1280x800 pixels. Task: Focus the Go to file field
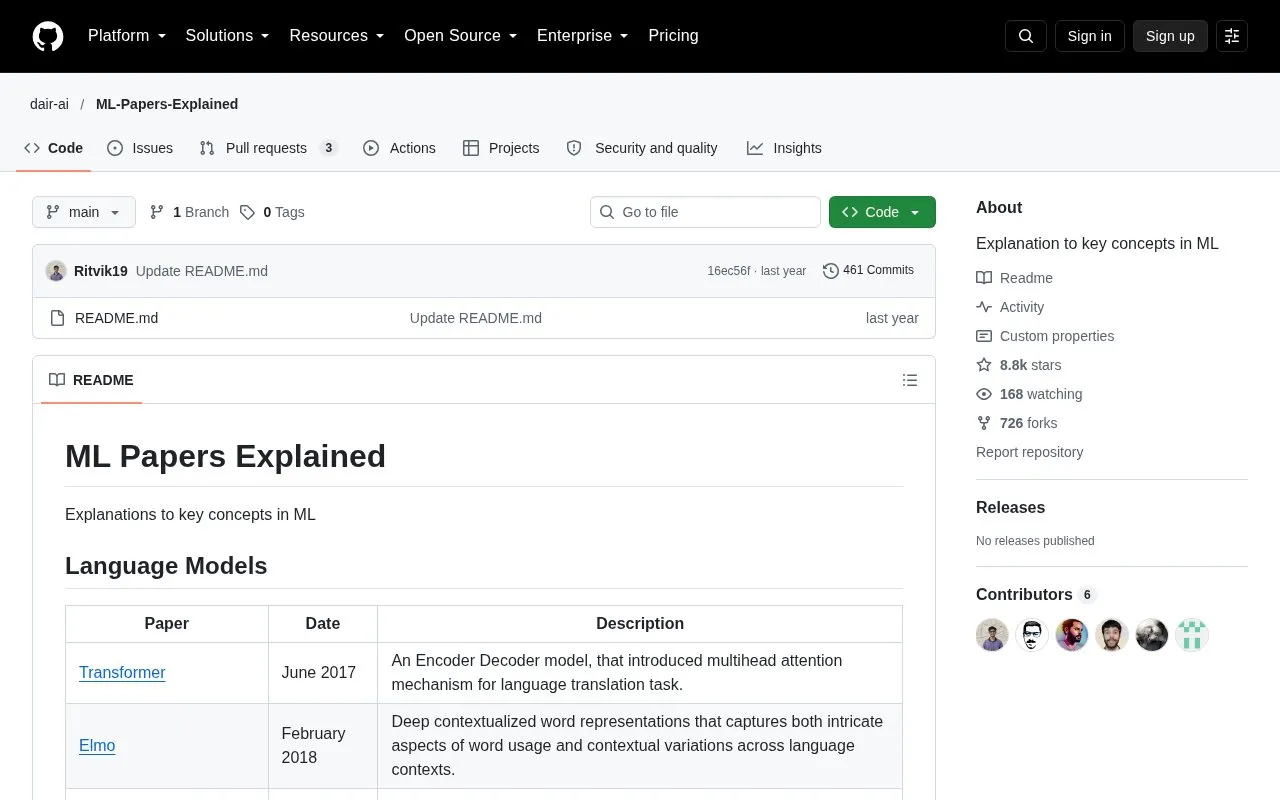(x=705, y=212)
